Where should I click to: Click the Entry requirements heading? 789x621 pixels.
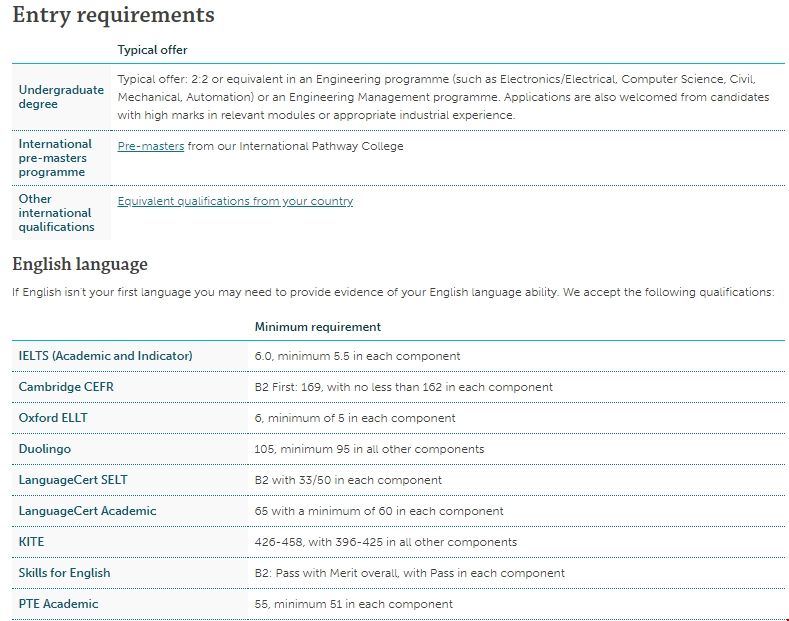113,15
